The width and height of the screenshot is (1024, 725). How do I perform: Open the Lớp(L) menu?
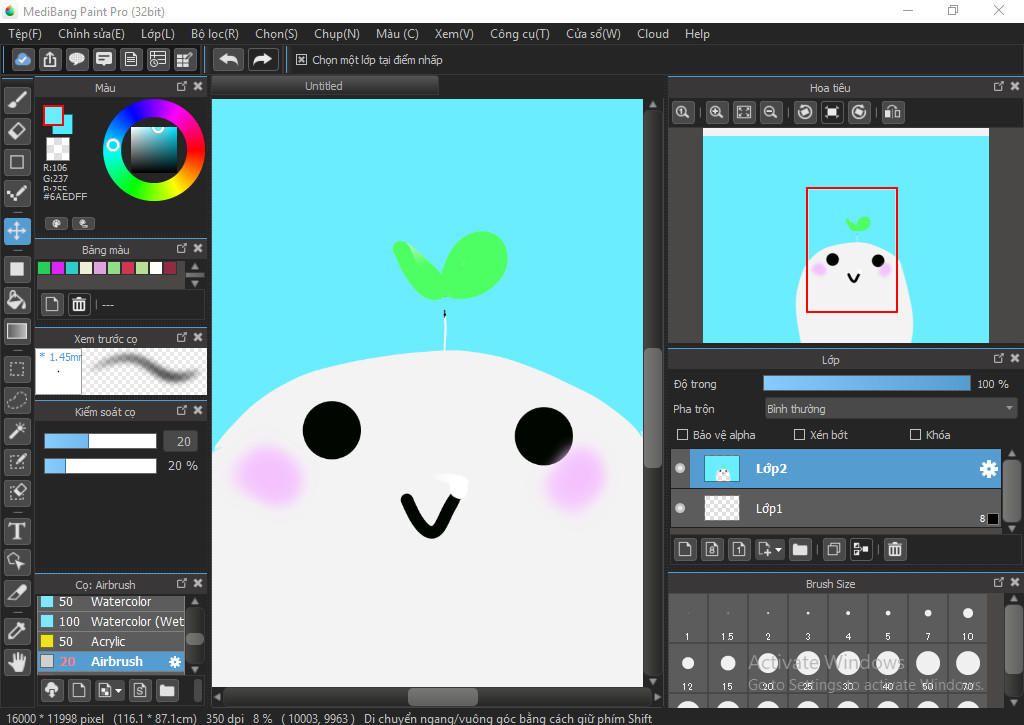pos(158,34)
